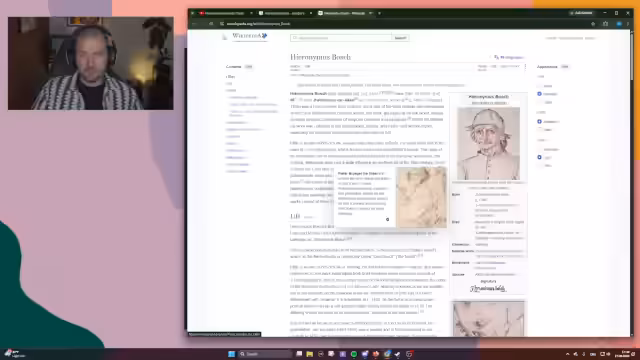The height and width of the screenshot is (360, 640).
Task: Hide the Appearance panel
Action: 564,67
